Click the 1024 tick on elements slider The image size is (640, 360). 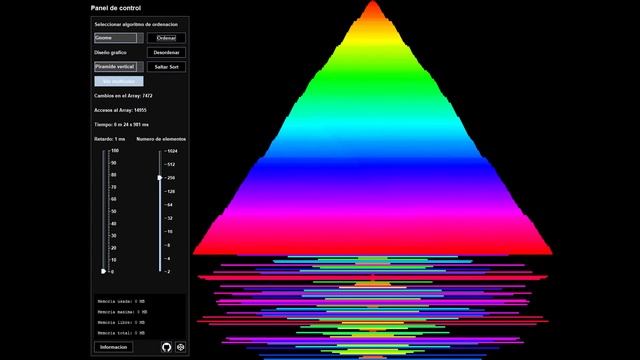click(172, 151)
